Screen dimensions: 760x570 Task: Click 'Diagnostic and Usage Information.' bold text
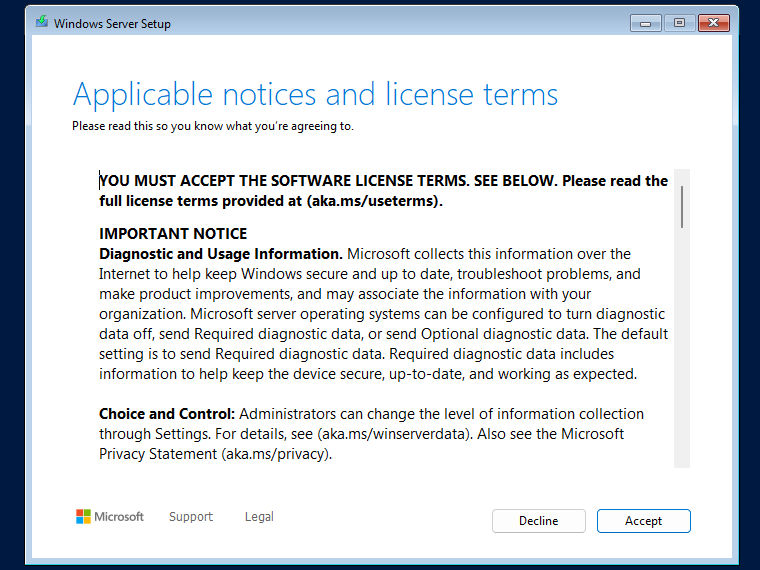(x=221, y=254)
